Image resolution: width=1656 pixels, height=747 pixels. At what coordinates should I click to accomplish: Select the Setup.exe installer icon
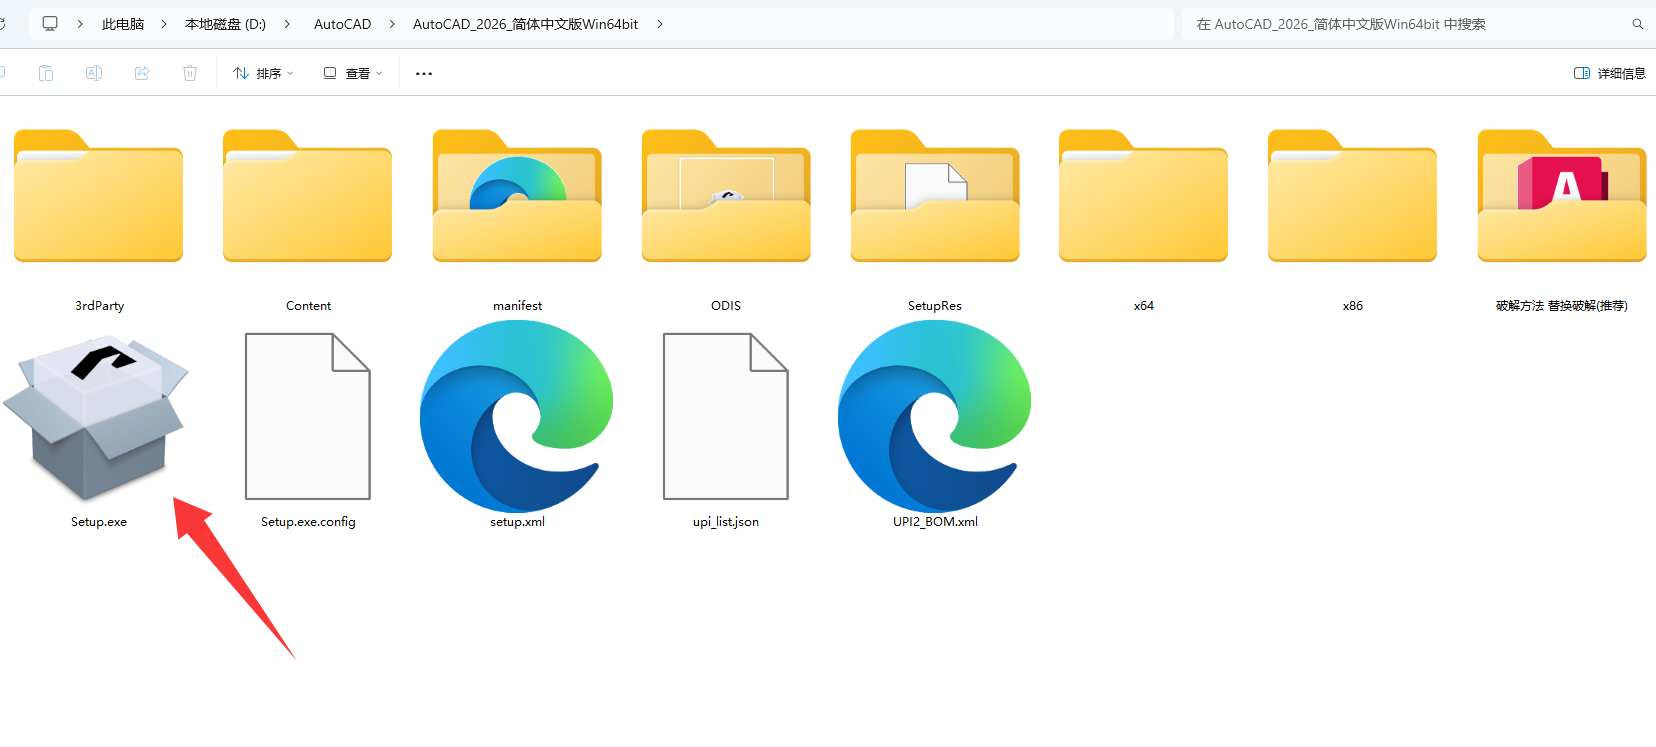(x=96, y=418)
